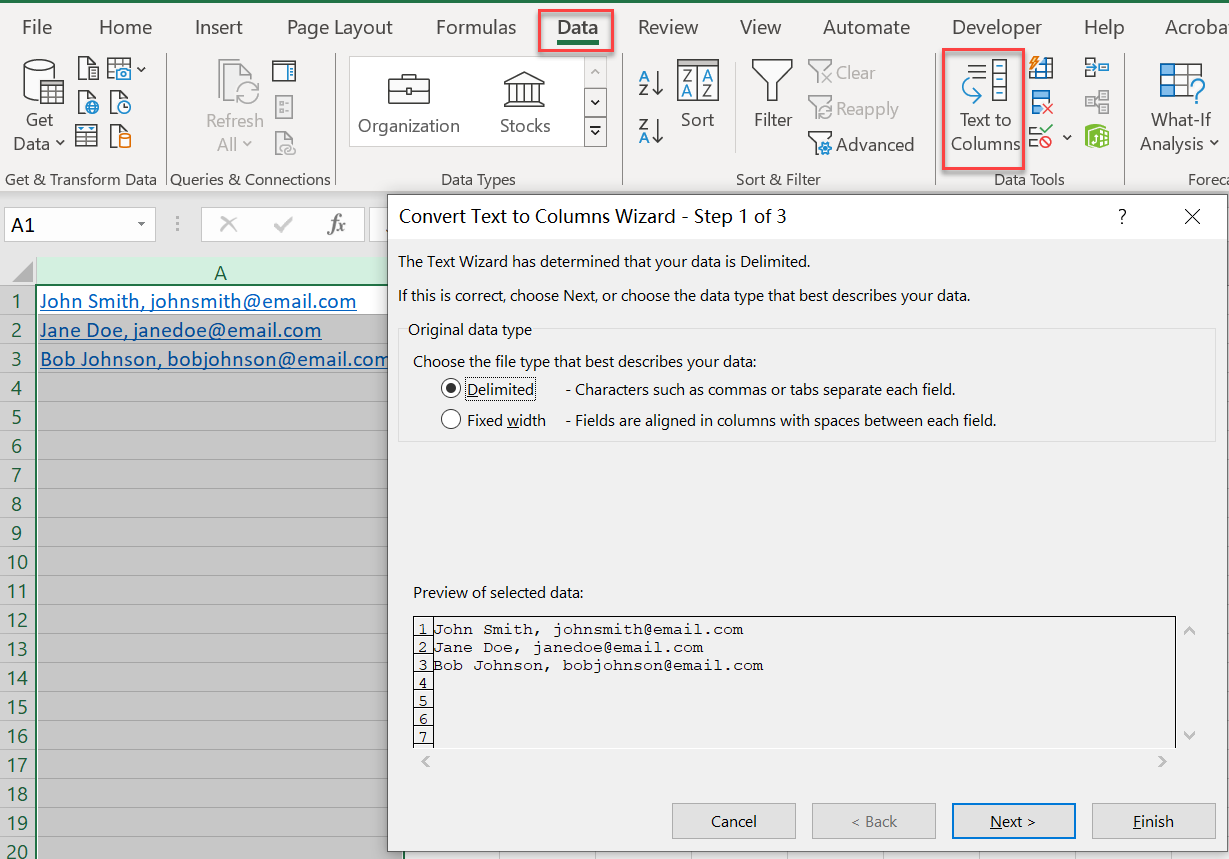Image resolution: width=1229 pixels, height=859 pixels.
Task: Click cell with Jane Doe email
Action: click(211, 330)
